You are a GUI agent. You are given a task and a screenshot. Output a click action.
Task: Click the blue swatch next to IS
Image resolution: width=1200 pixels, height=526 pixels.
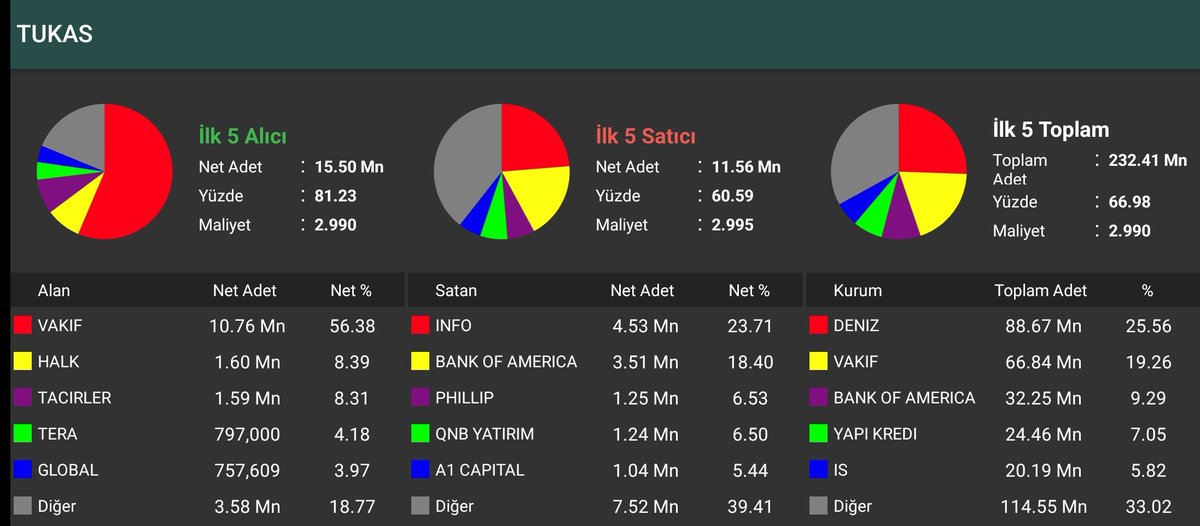point(818,470)
